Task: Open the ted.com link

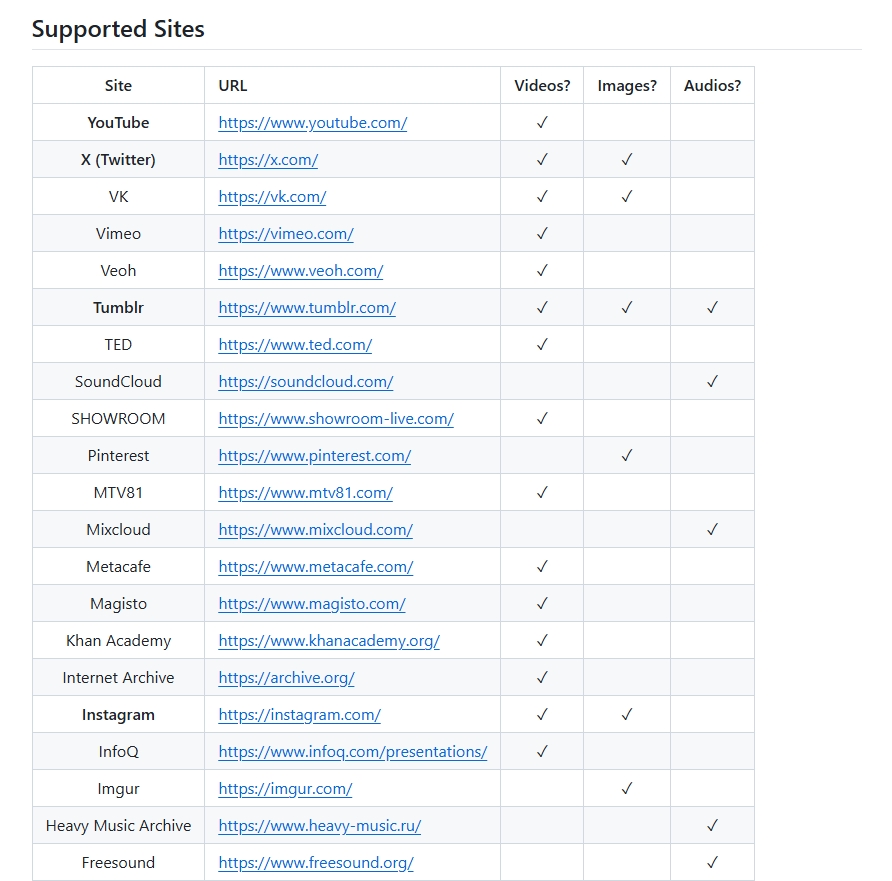Action: pyautogui.click(x=295, y=345)
